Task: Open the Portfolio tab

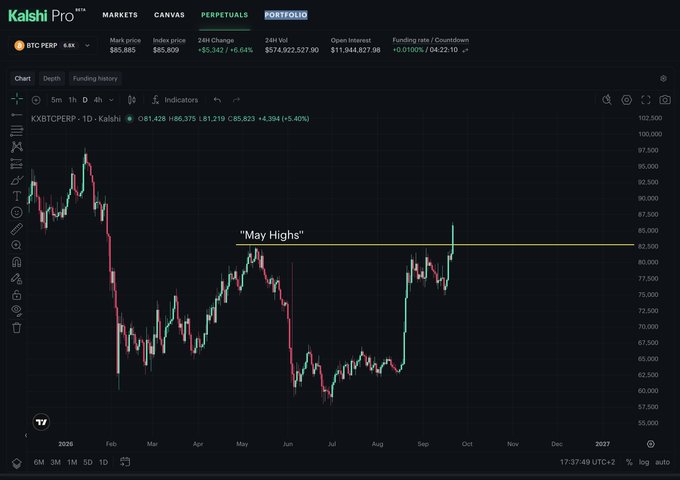Action: pos(286,15)
